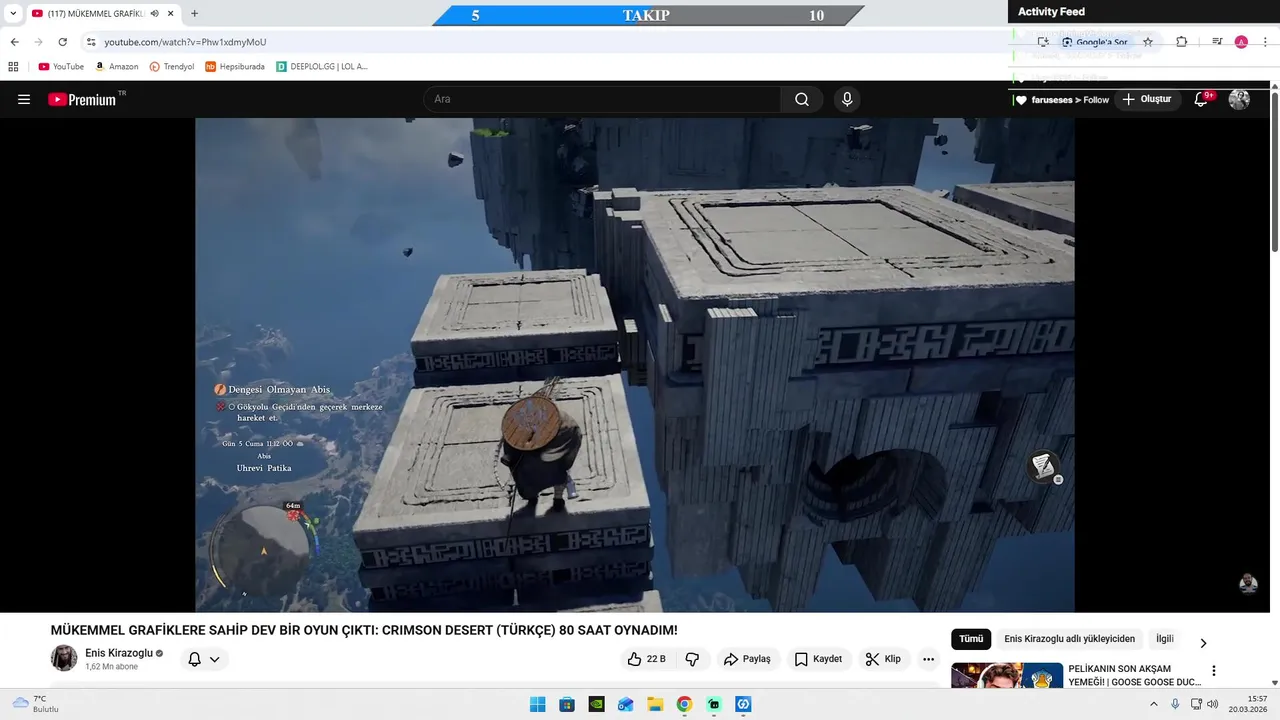
Task: Open the YouTube bookmark
Action: point(61,67)
